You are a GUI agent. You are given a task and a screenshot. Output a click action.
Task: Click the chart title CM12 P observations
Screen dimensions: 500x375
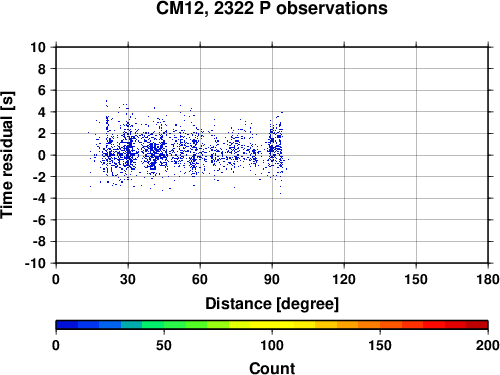tap(272, 8)
